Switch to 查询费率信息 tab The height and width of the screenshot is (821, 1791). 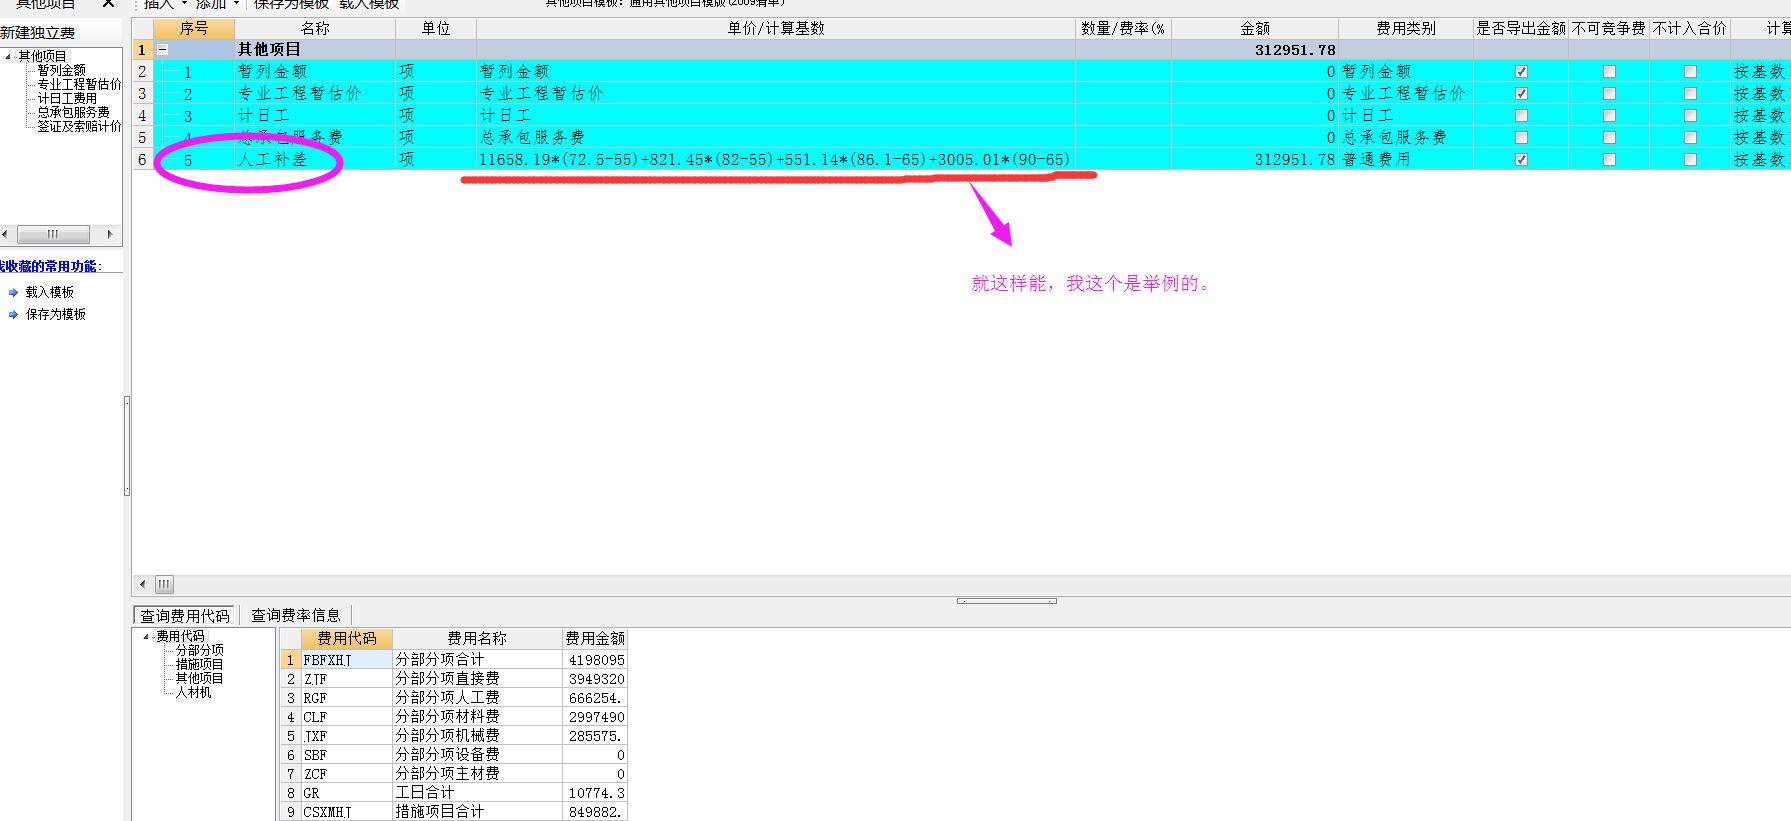coord(295,615)
